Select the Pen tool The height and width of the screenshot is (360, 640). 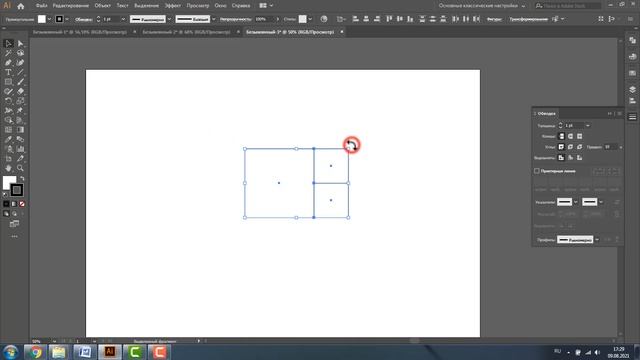tap(8, 62)
